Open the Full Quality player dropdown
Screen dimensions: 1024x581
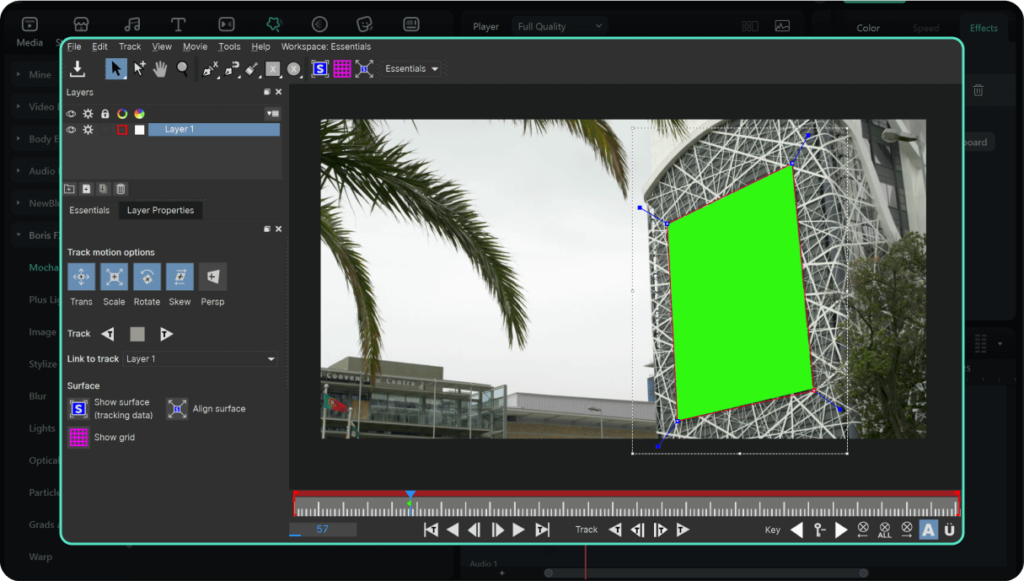pos(559,26)
